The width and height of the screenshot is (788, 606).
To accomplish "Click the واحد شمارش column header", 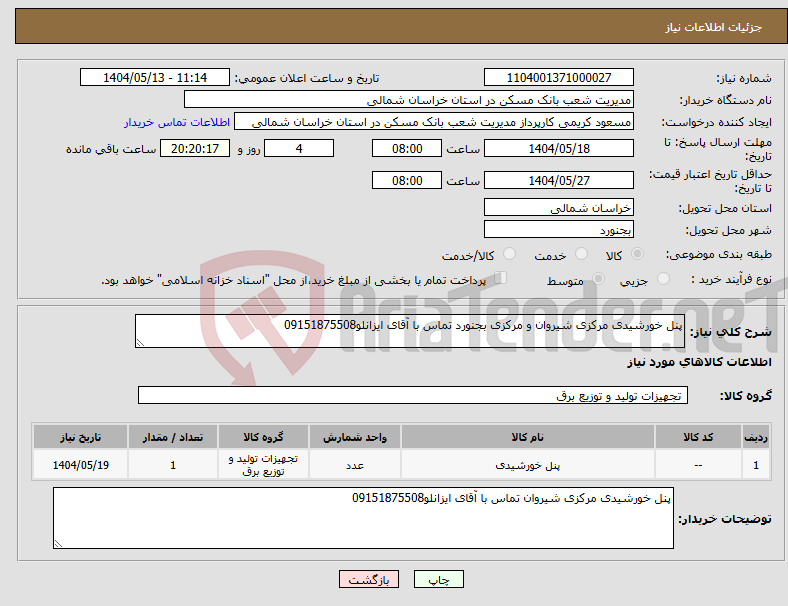I will tap(355, 437).
